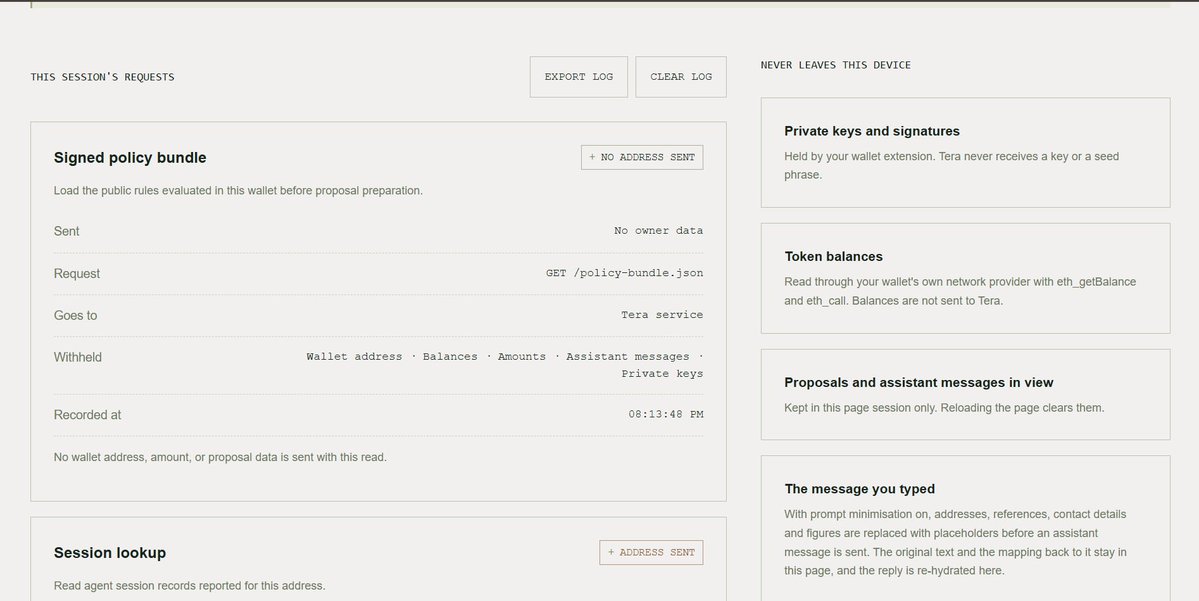Select the 'Signed policy bundle' heading
Screen dimensions: 1199x601
pos(130,158)
